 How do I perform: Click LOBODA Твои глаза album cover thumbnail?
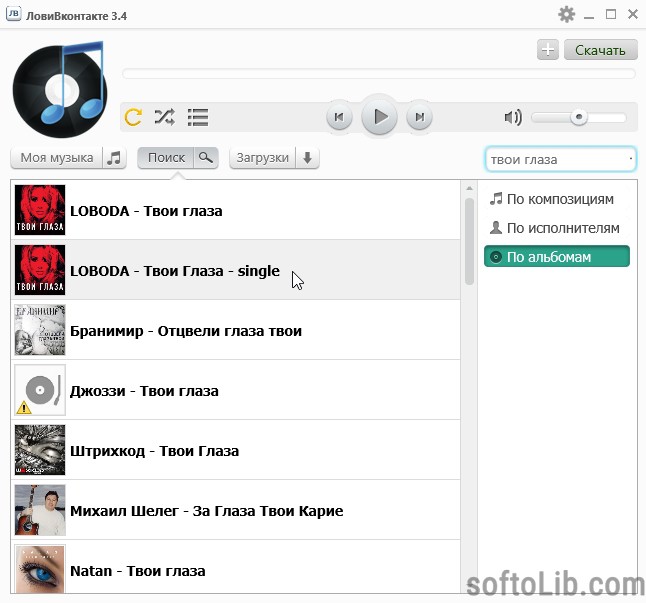click(x=40, y=210)
